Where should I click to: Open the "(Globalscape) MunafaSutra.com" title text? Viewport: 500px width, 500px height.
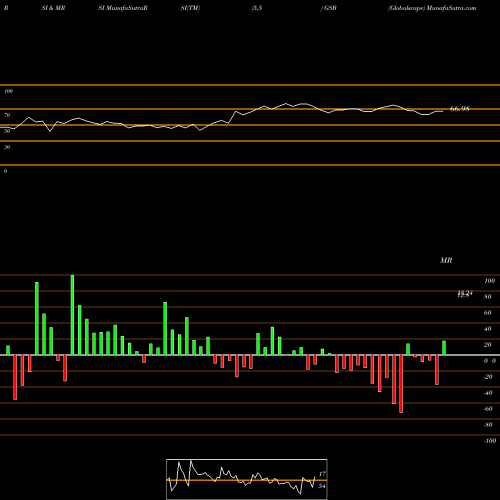click(432, 8)
